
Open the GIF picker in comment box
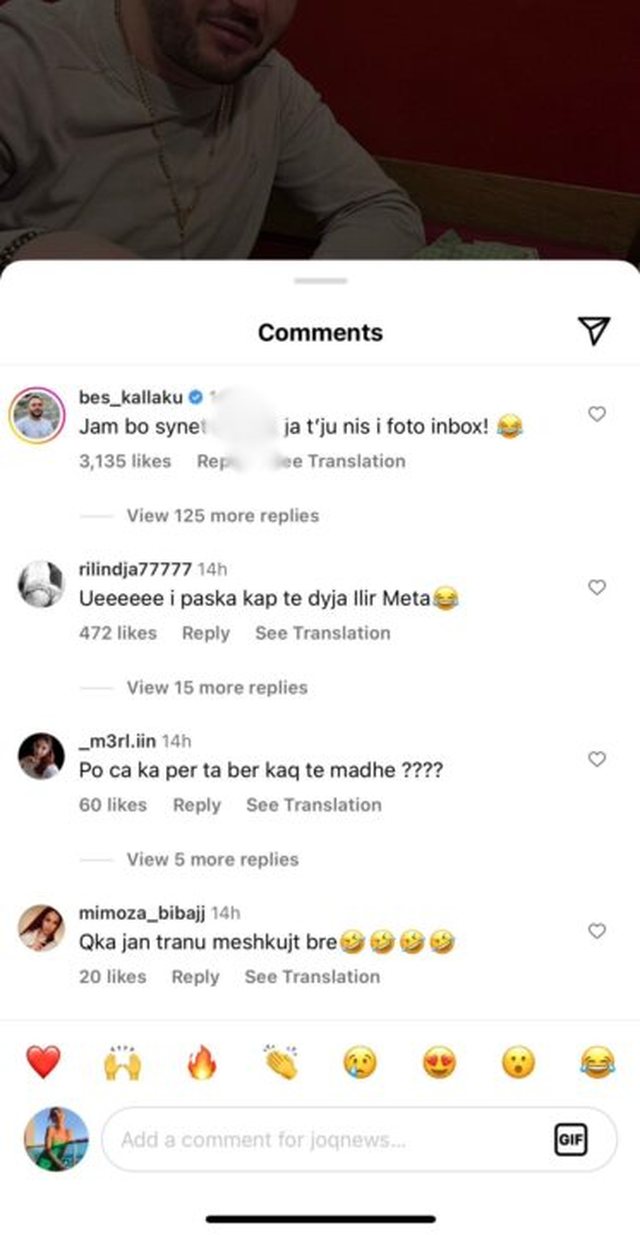570,1139
